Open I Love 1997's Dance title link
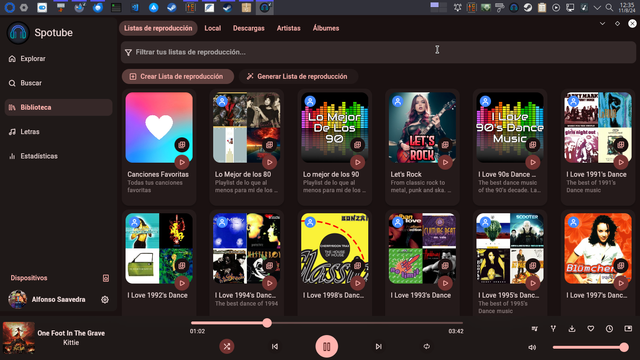Image resolution: width=640 pixels, height=360 pixels. coord(596,295)
